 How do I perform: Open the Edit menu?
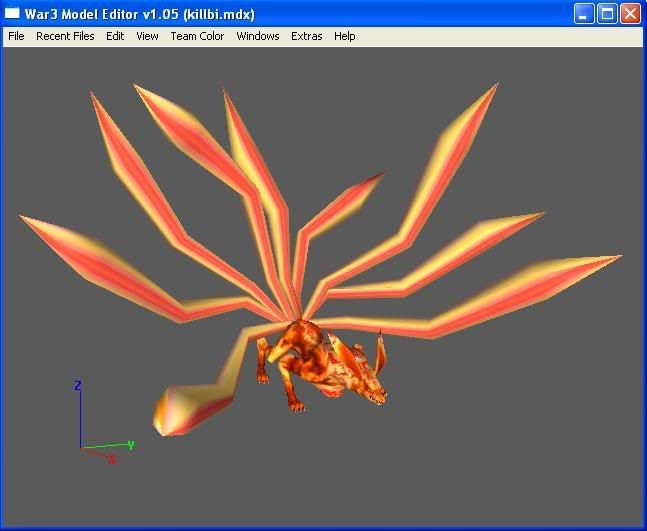click(x=115, y=36)
